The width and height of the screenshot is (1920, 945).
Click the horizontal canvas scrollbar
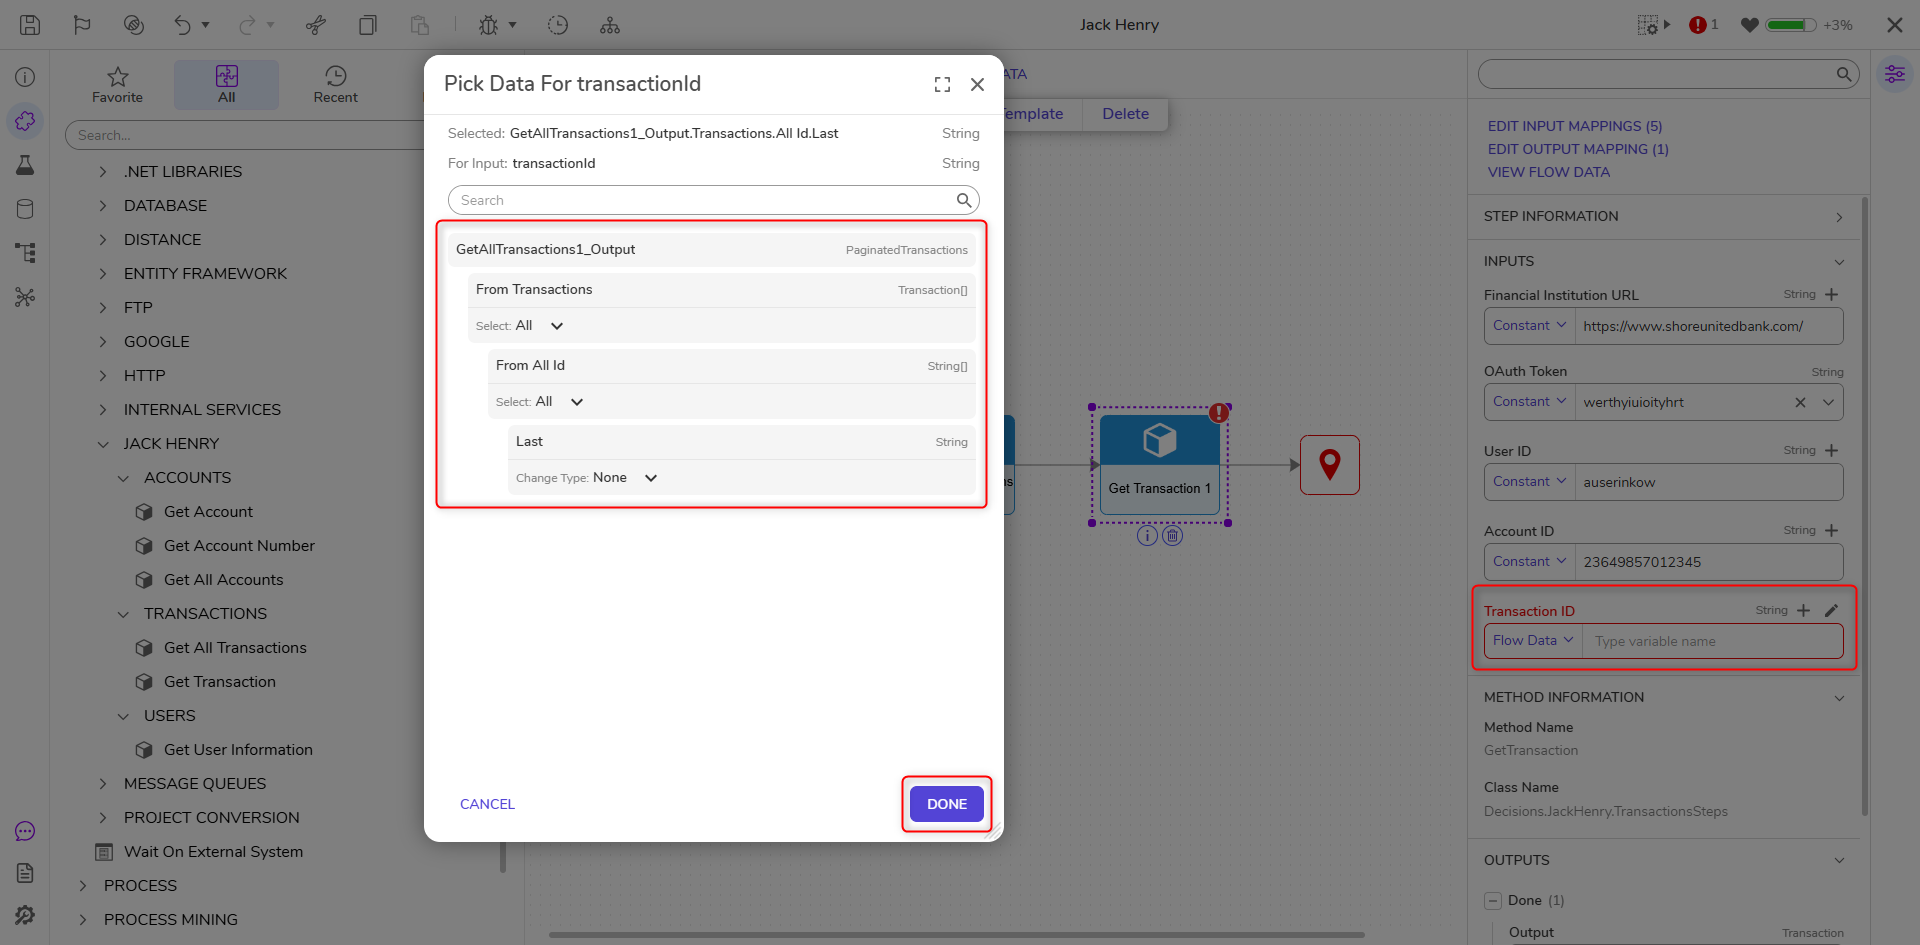pyautogui.click(x=957, y=936)
